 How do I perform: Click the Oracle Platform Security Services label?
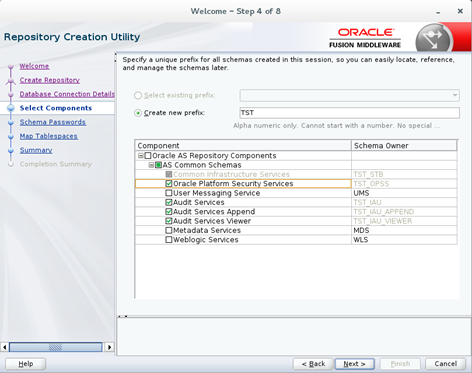click(233, 184)
